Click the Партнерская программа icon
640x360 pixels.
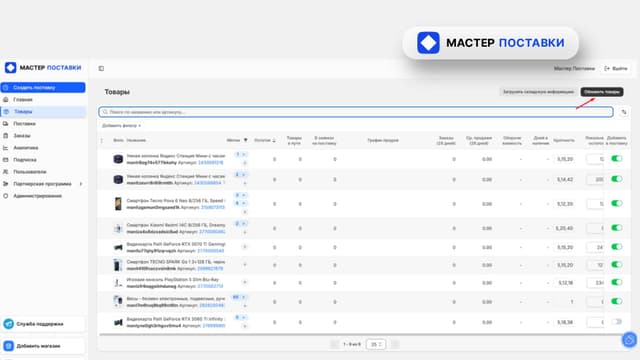point(6,184)
